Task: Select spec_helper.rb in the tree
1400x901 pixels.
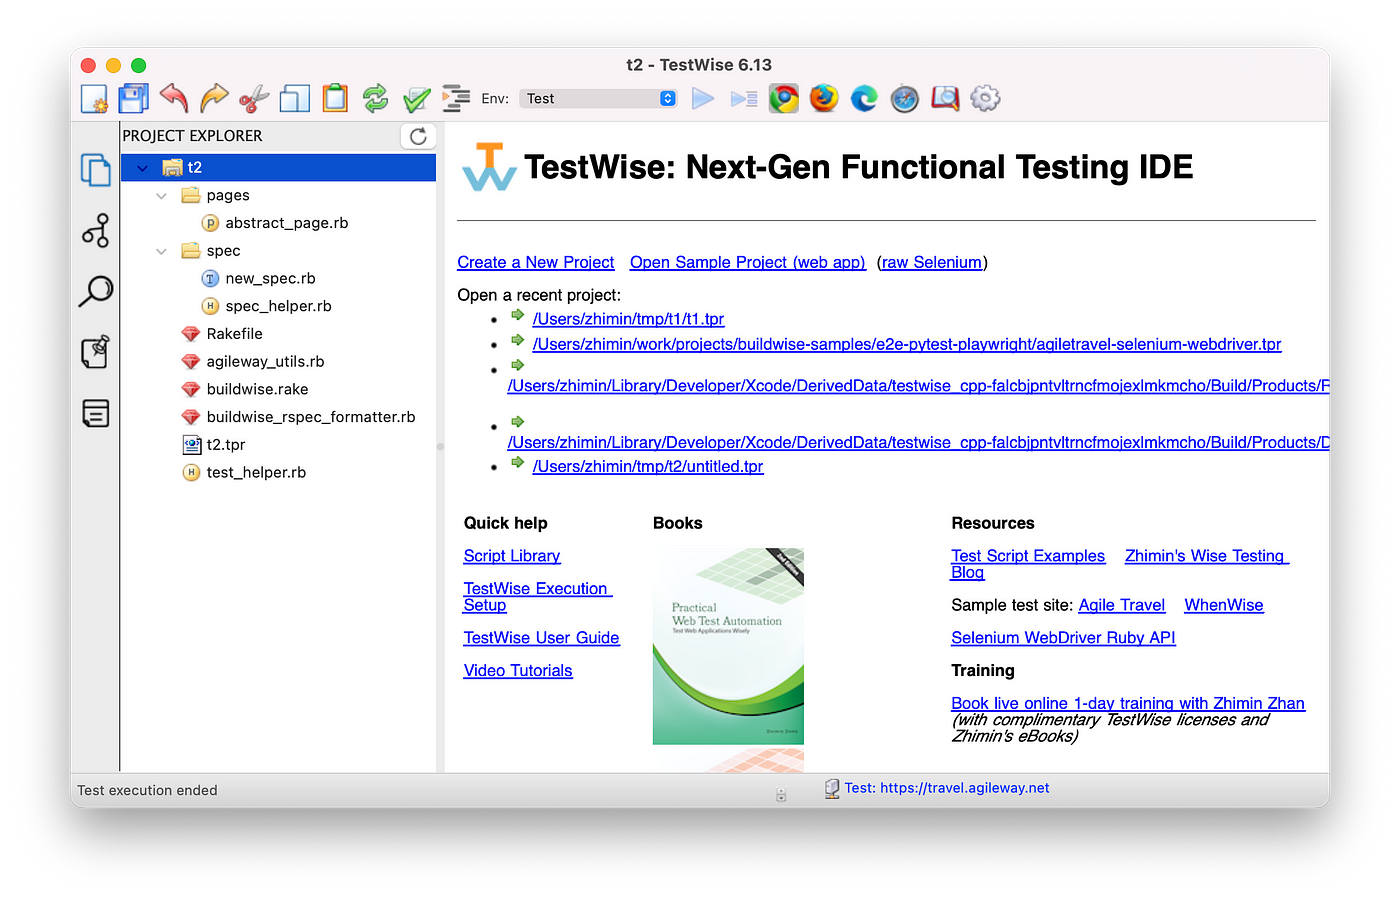Action: coord(278,306)
